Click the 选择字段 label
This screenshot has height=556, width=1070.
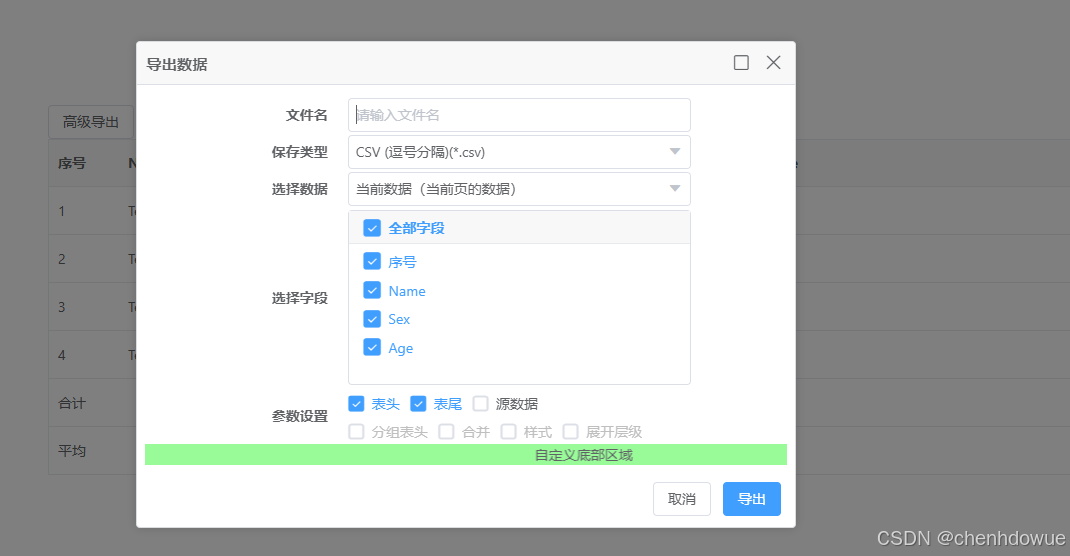coord(300,298)
